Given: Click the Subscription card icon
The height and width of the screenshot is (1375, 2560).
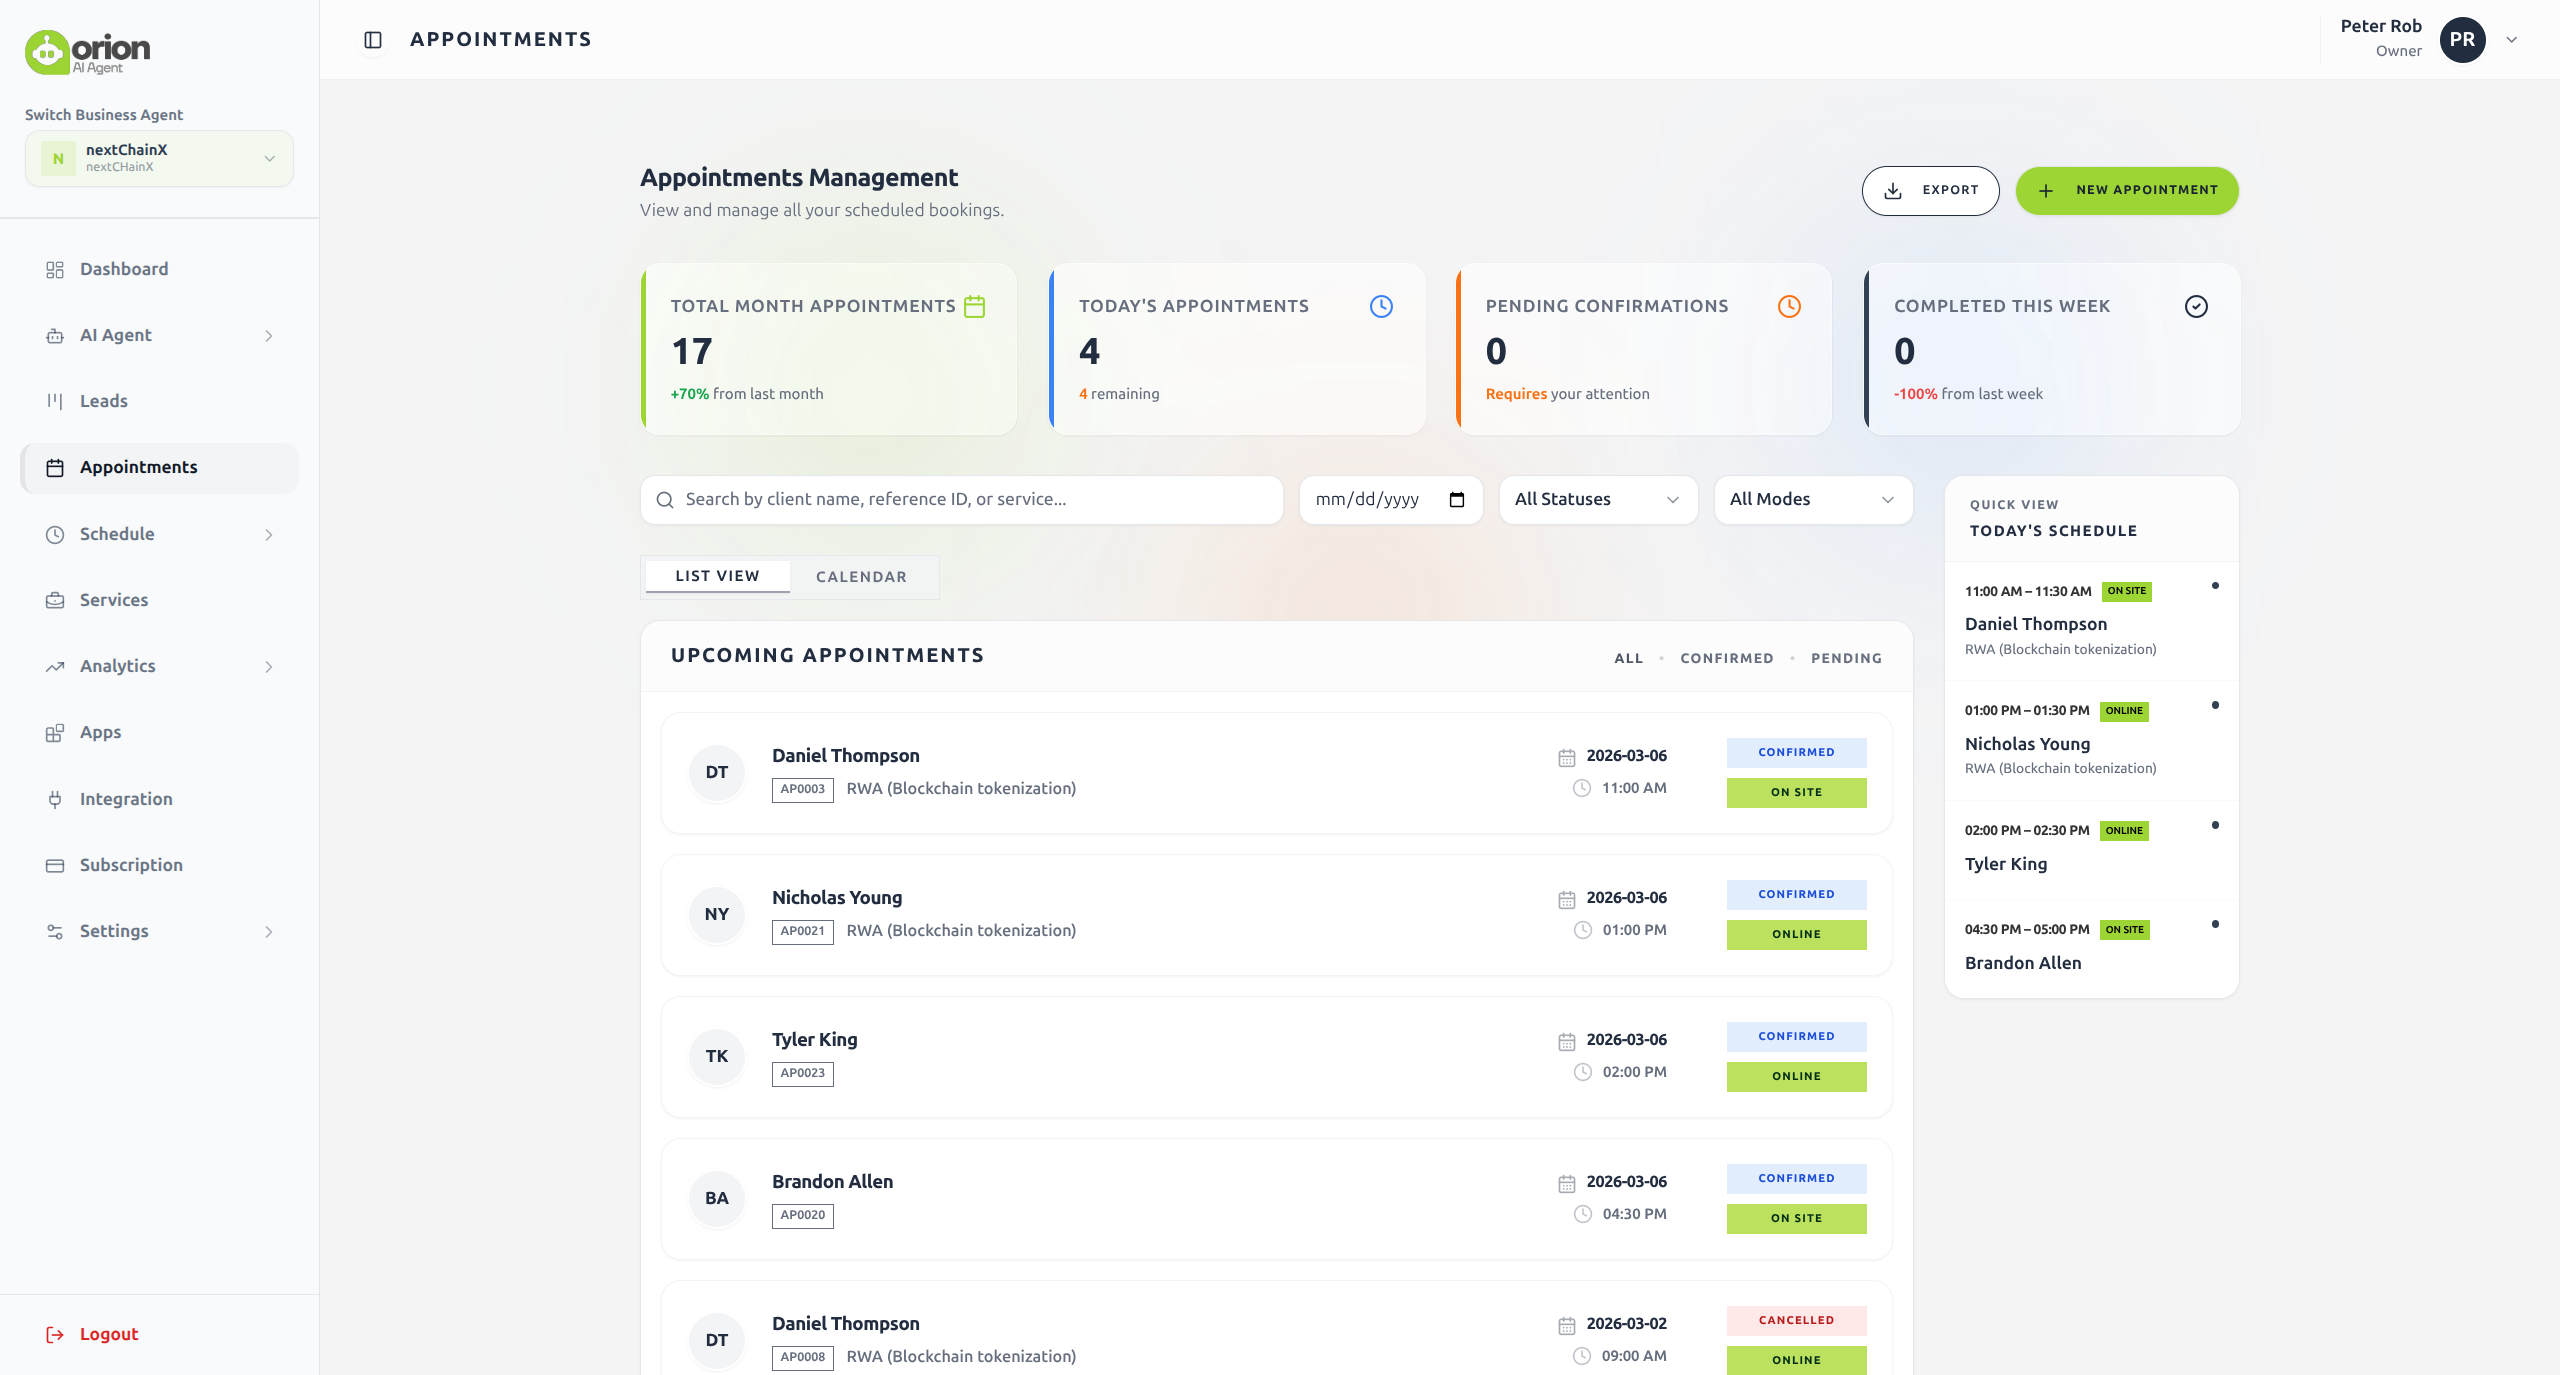Looking at the screenshot, I should 56,865.
